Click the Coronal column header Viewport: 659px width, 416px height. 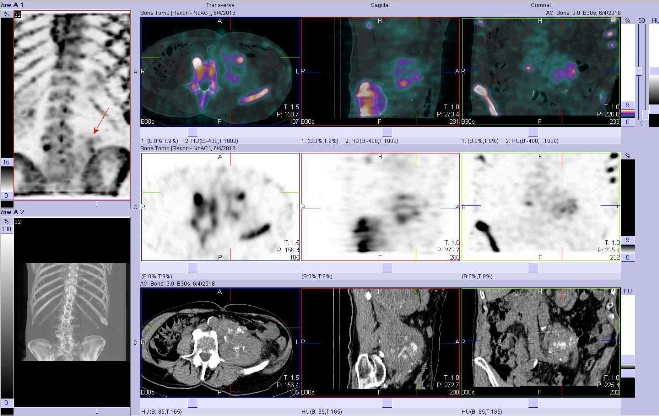(541, 5)
